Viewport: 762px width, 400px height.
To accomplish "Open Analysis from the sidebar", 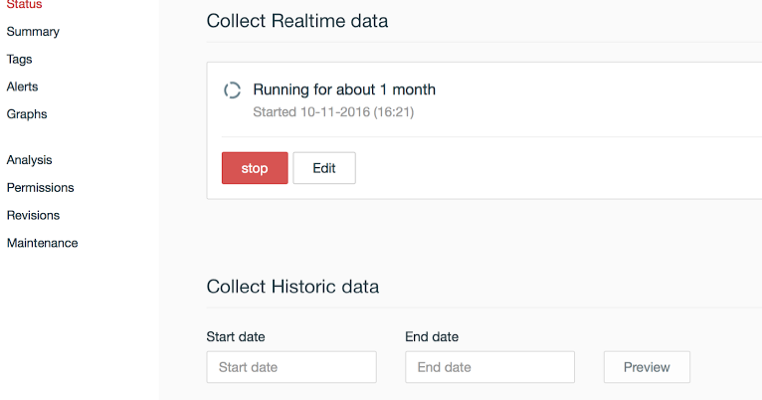I will coord(30,160).
